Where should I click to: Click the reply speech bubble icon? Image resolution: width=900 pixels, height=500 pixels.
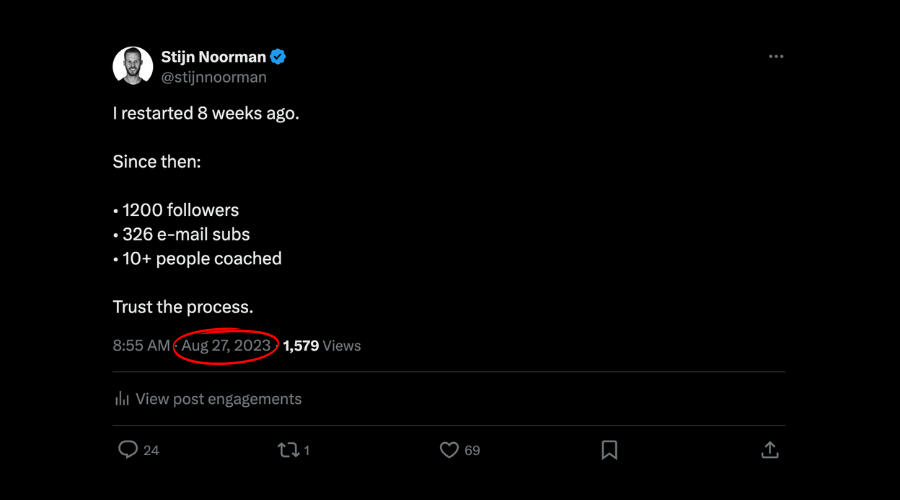click(127, 450)
